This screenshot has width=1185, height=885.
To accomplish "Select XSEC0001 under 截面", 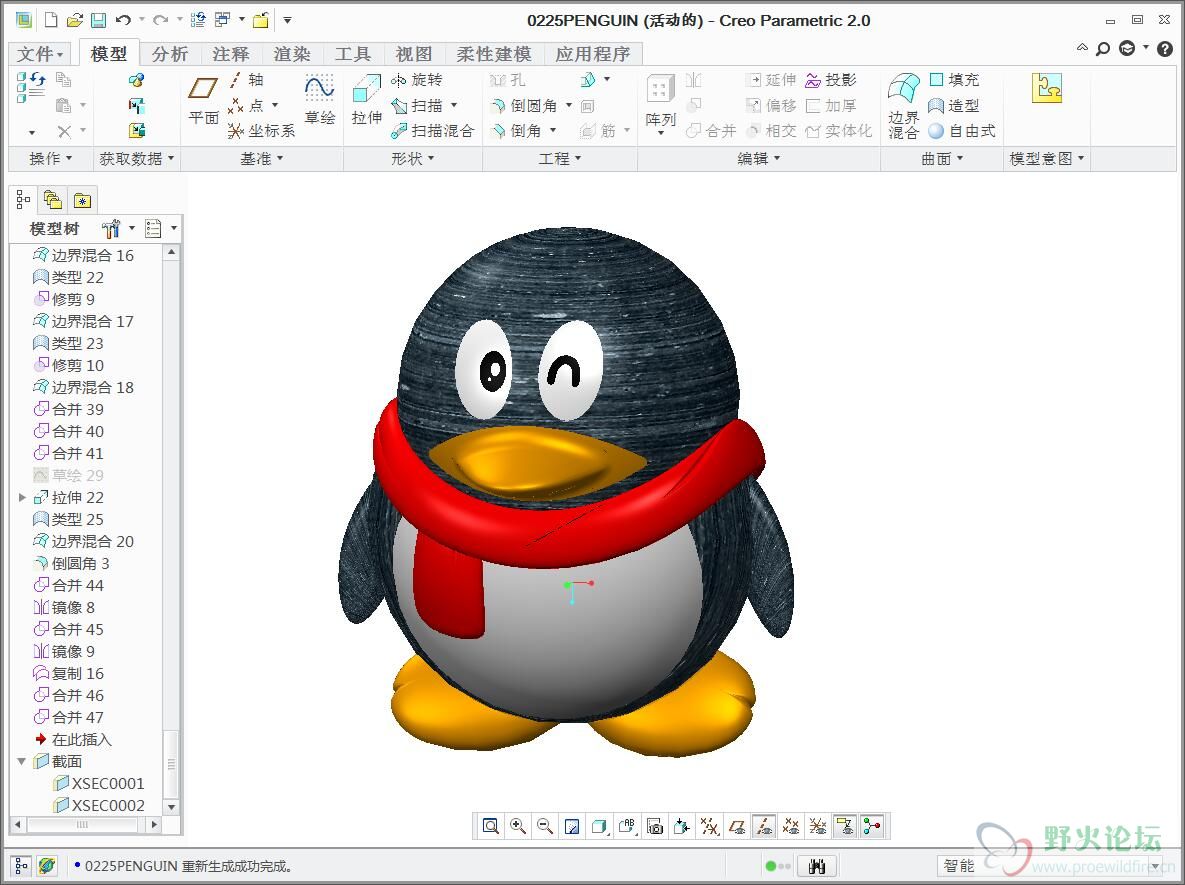I will click(x=99, y=783).
